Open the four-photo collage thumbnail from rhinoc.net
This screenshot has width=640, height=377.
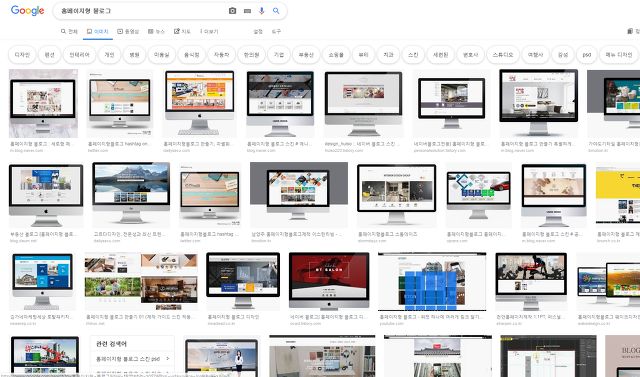(141, 281)
